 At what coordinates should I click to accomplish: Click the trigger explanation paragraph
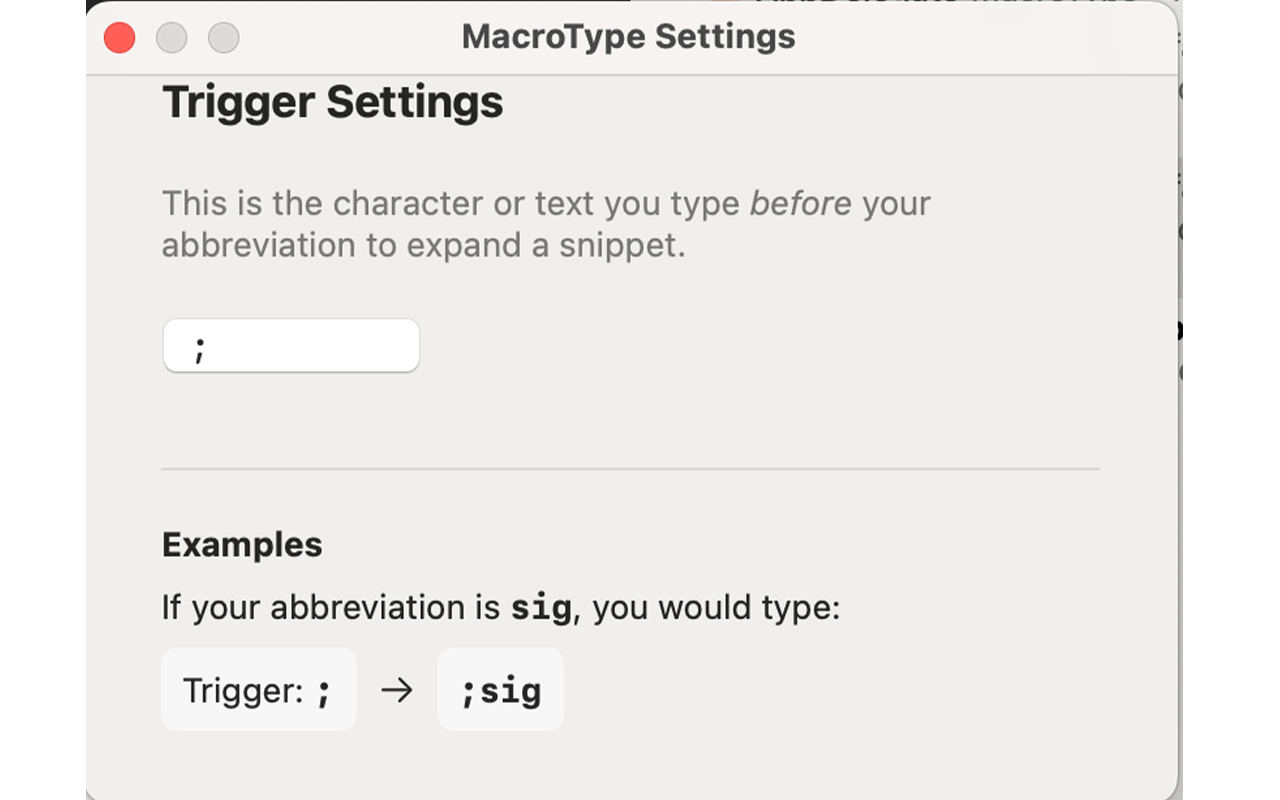(x=546, y=223)
